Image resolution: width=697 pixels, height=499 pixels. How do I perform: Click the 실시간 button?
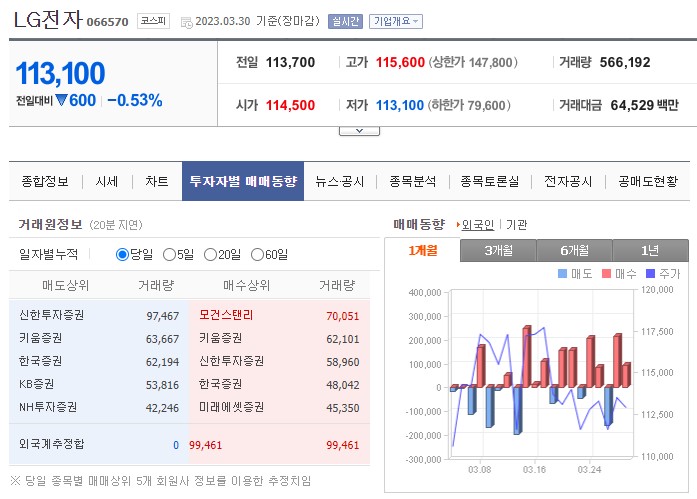[345, 21]
